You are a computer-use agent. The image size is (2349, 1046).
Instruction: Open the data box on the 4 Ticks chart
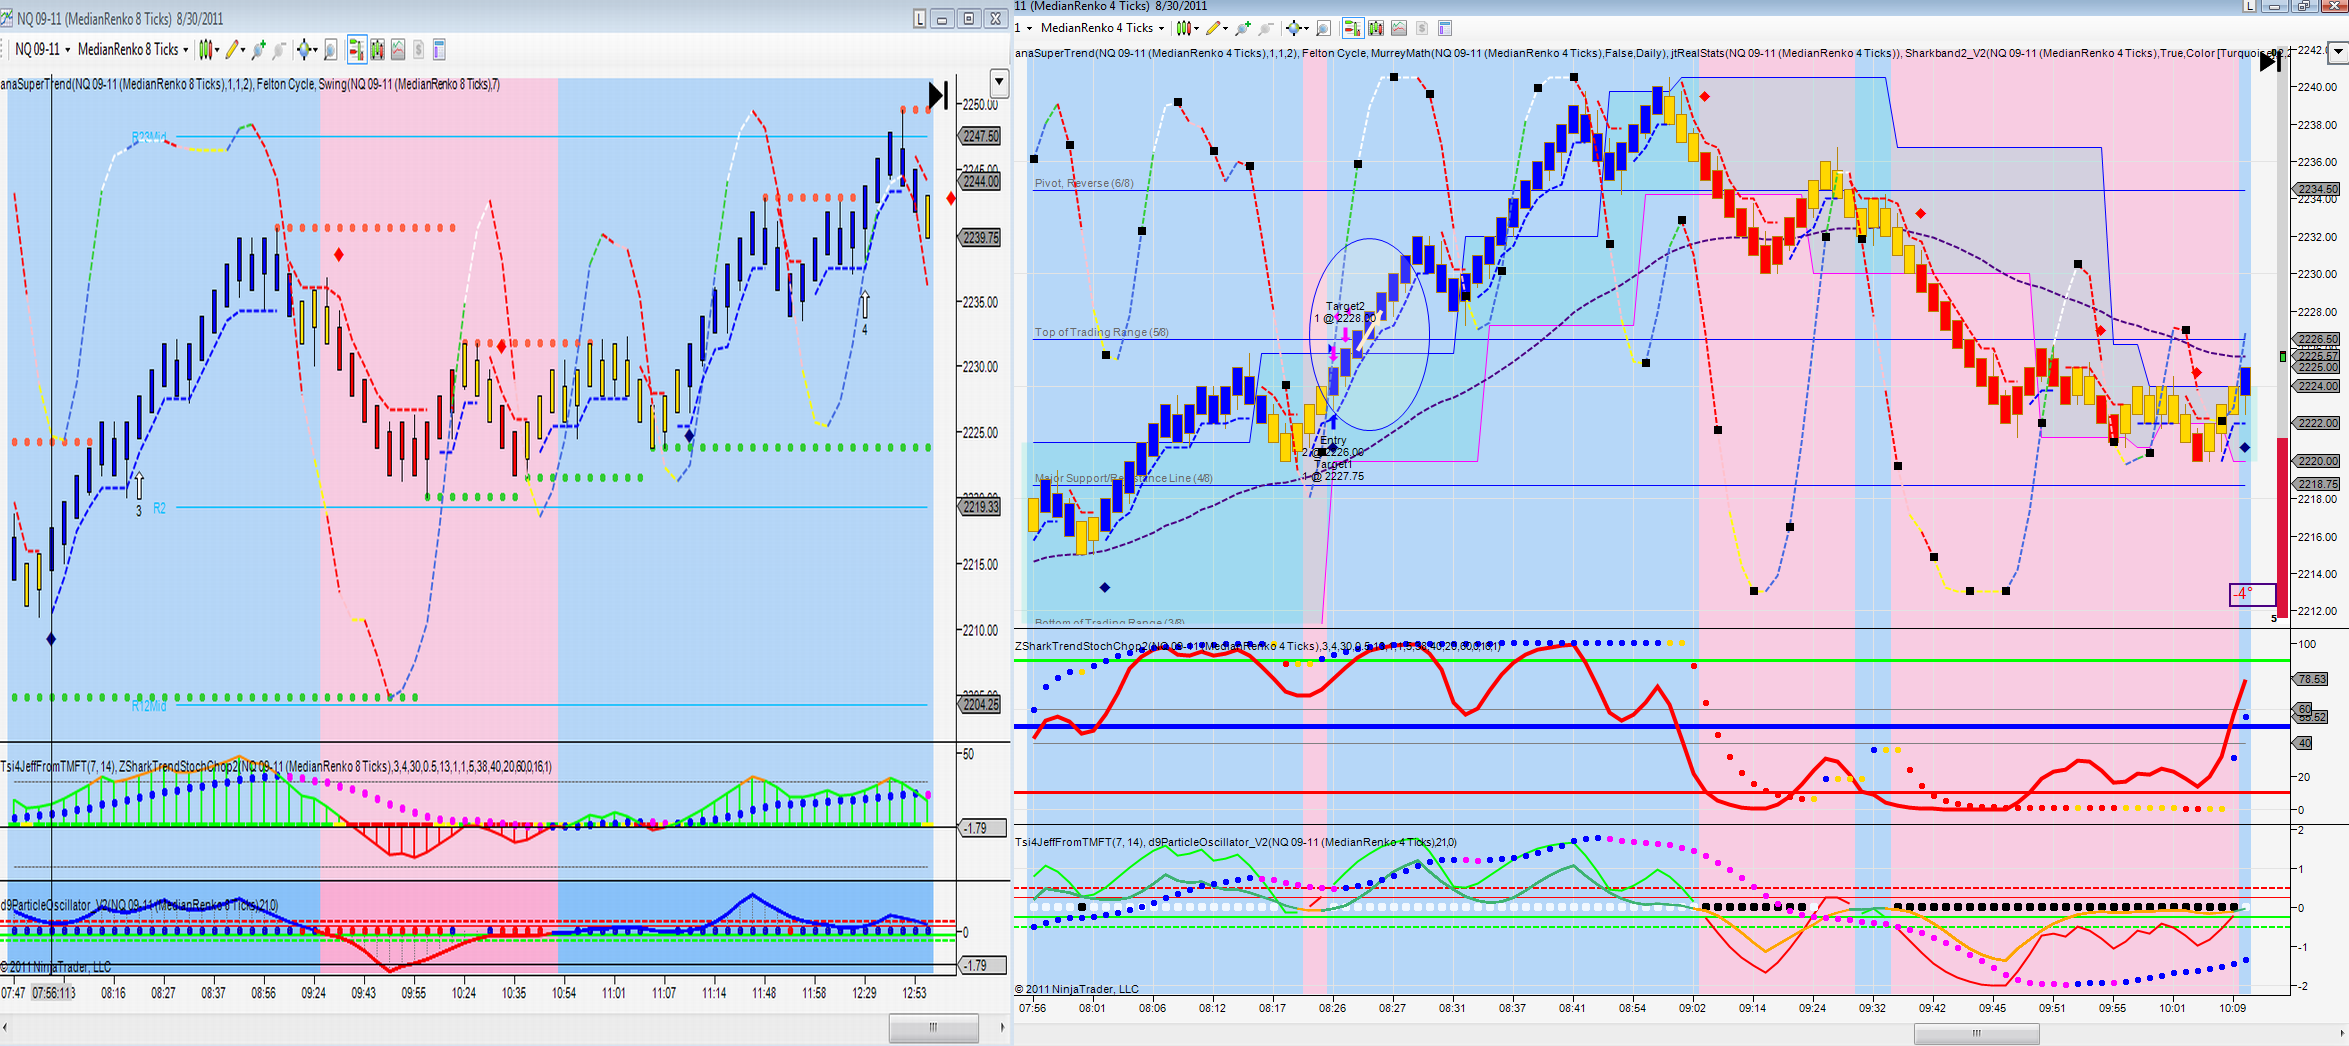(1323, 28)
